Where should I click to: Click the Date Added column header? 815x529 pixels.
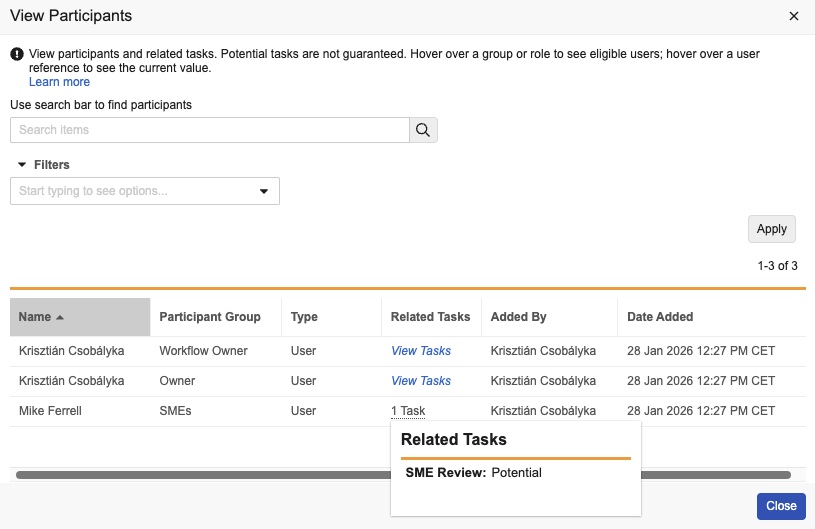coord(660,317)
